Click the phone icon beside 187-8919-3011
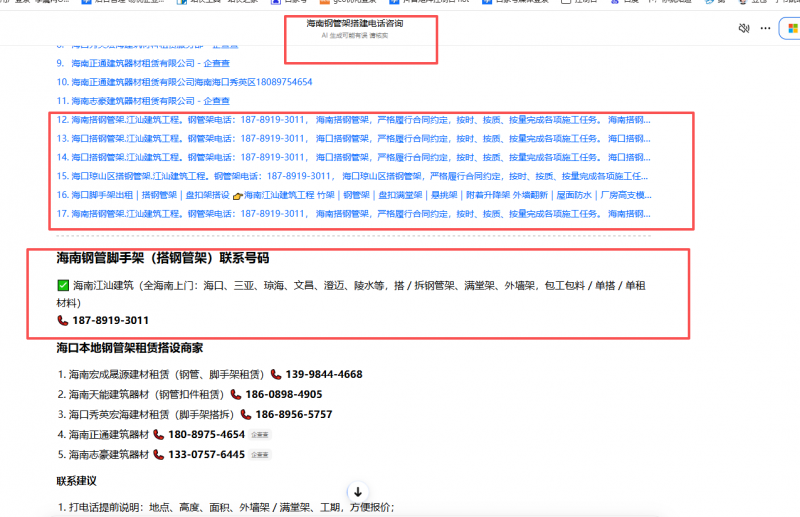Screen dimensions: 800x517 [62, 321]
